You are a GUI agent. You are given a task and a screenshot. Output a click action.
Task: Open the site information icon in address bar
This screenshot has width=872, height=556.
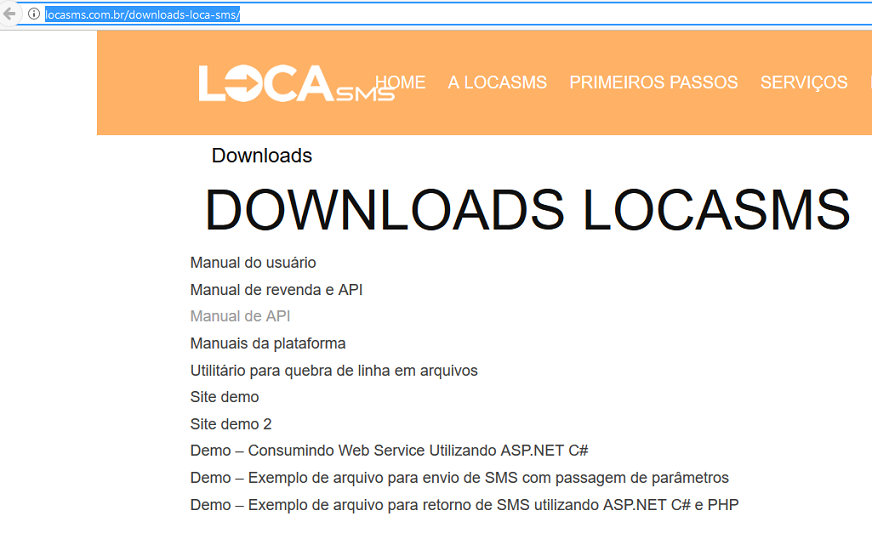point(34,14)
